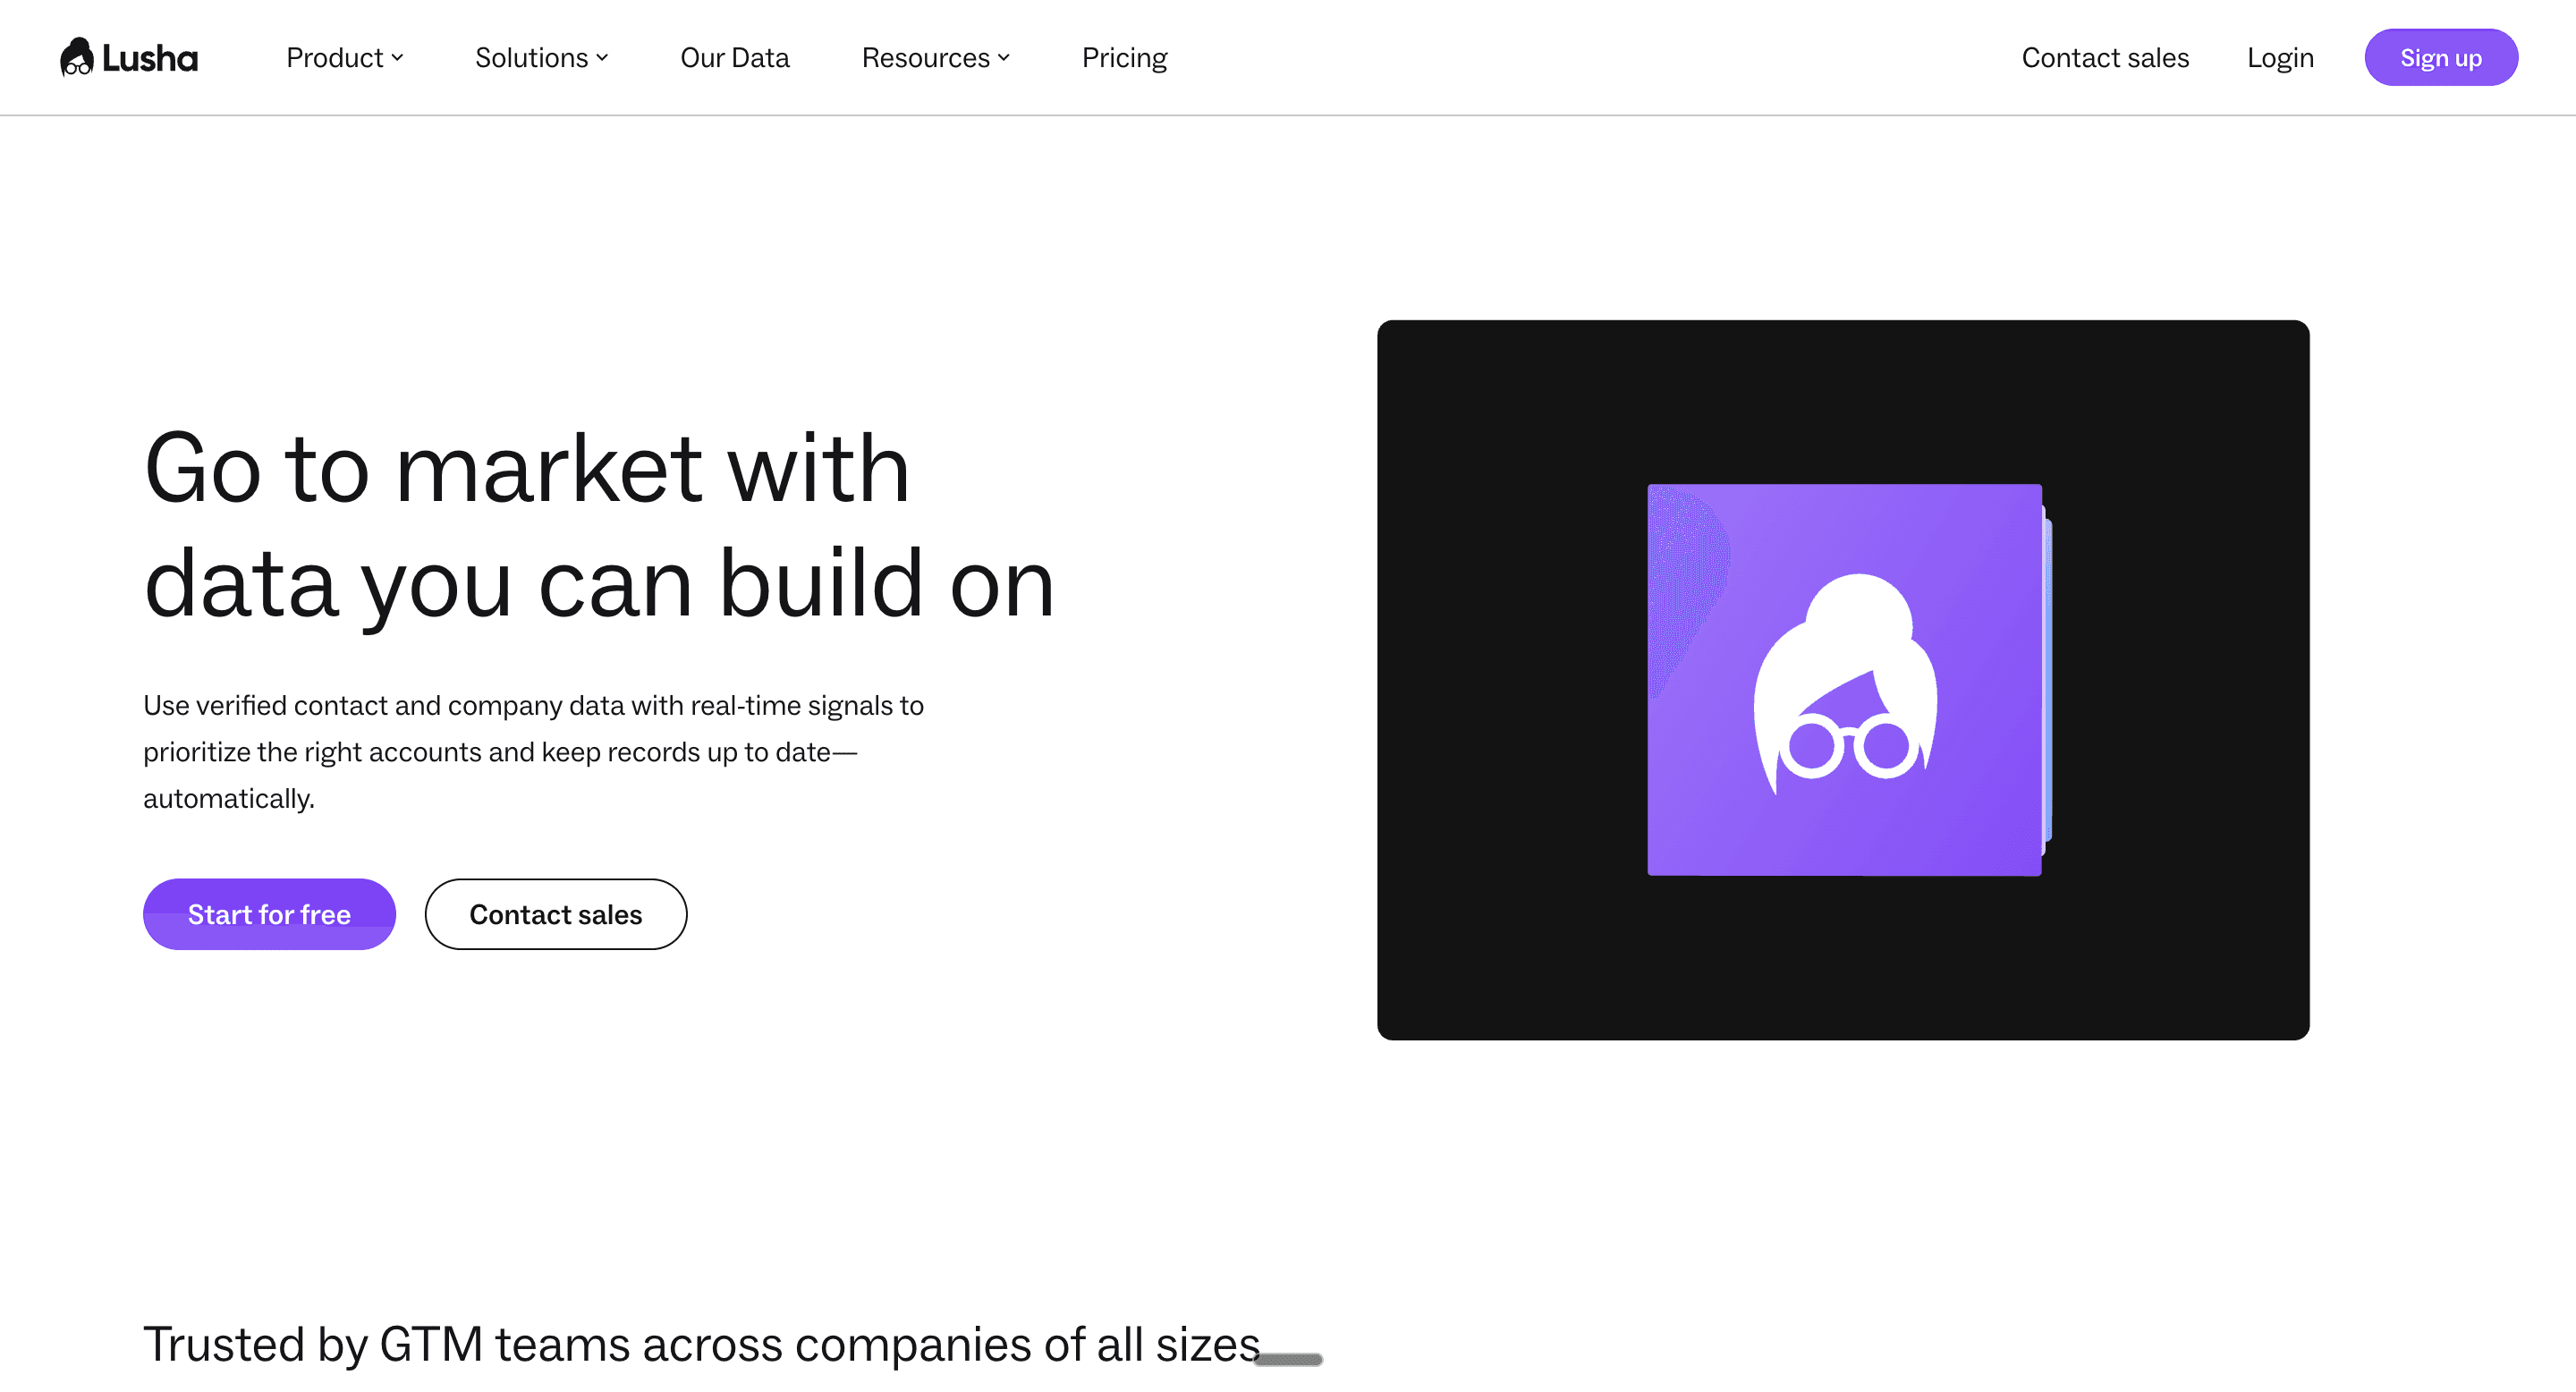Viewport: 2576px width, 1392px height.
Task: Navigate to the Pricing page
Action: [x=1124, y=58]
